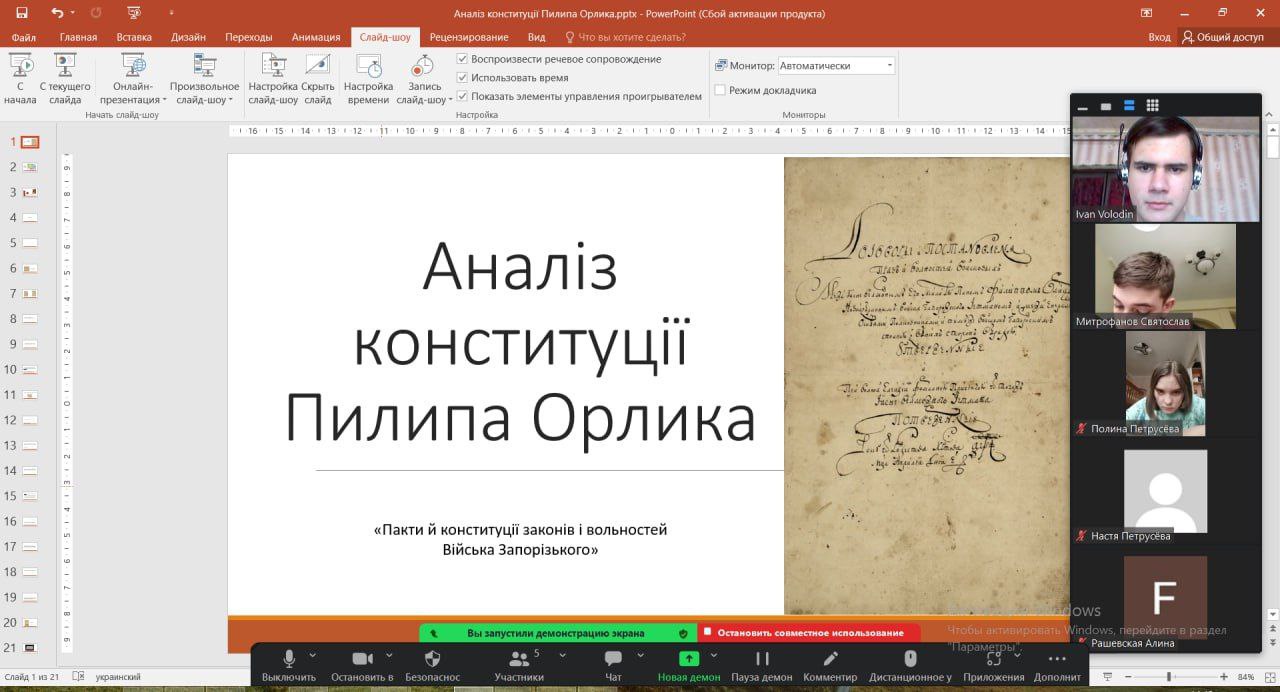Open Zoom Chat panel
Image resolution: width=1280 pixels, height=692 pixels.
[613, 659]
